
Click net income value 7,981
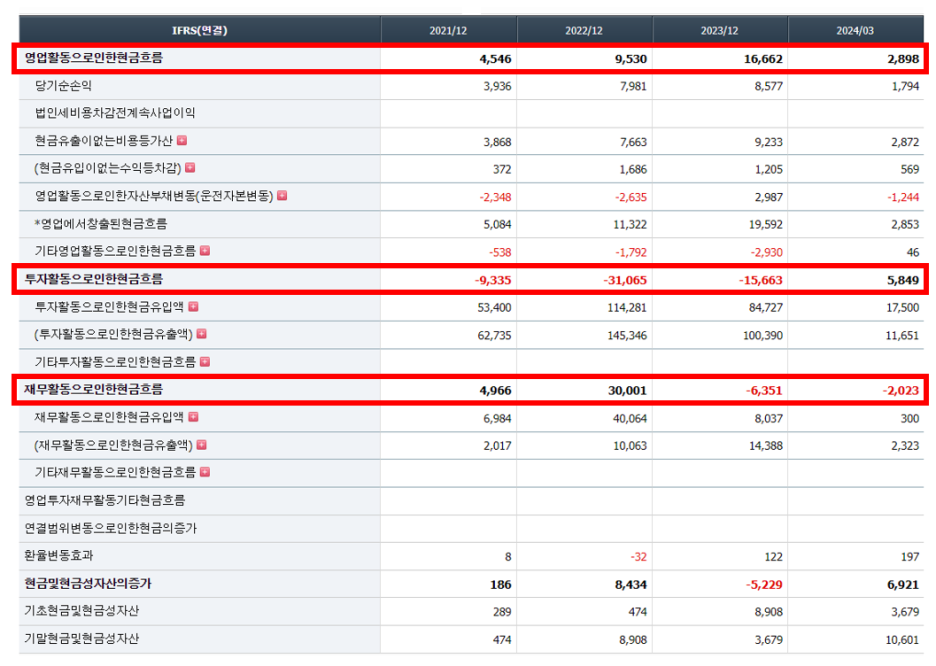(x=633, y=86)
